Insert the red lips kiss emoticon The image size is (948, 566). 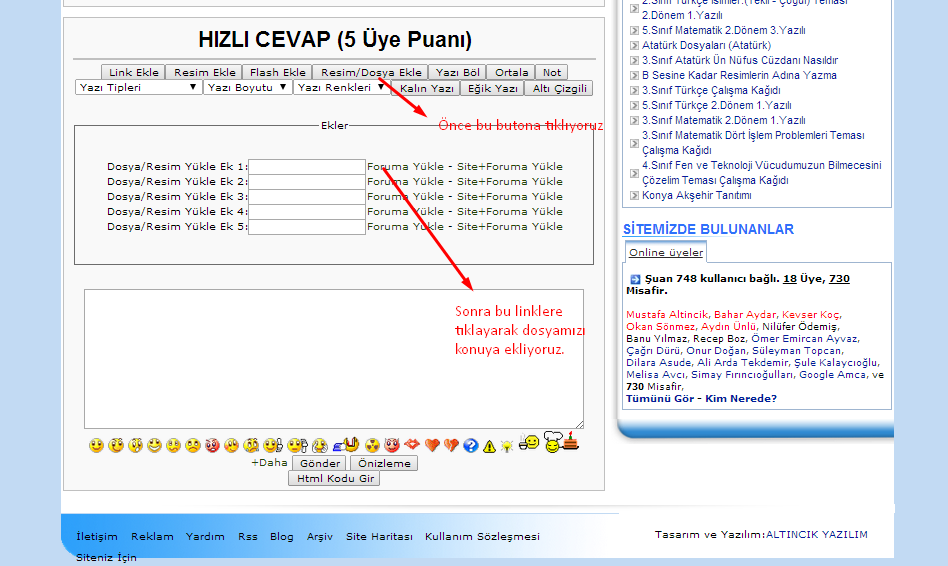point(411,445)
